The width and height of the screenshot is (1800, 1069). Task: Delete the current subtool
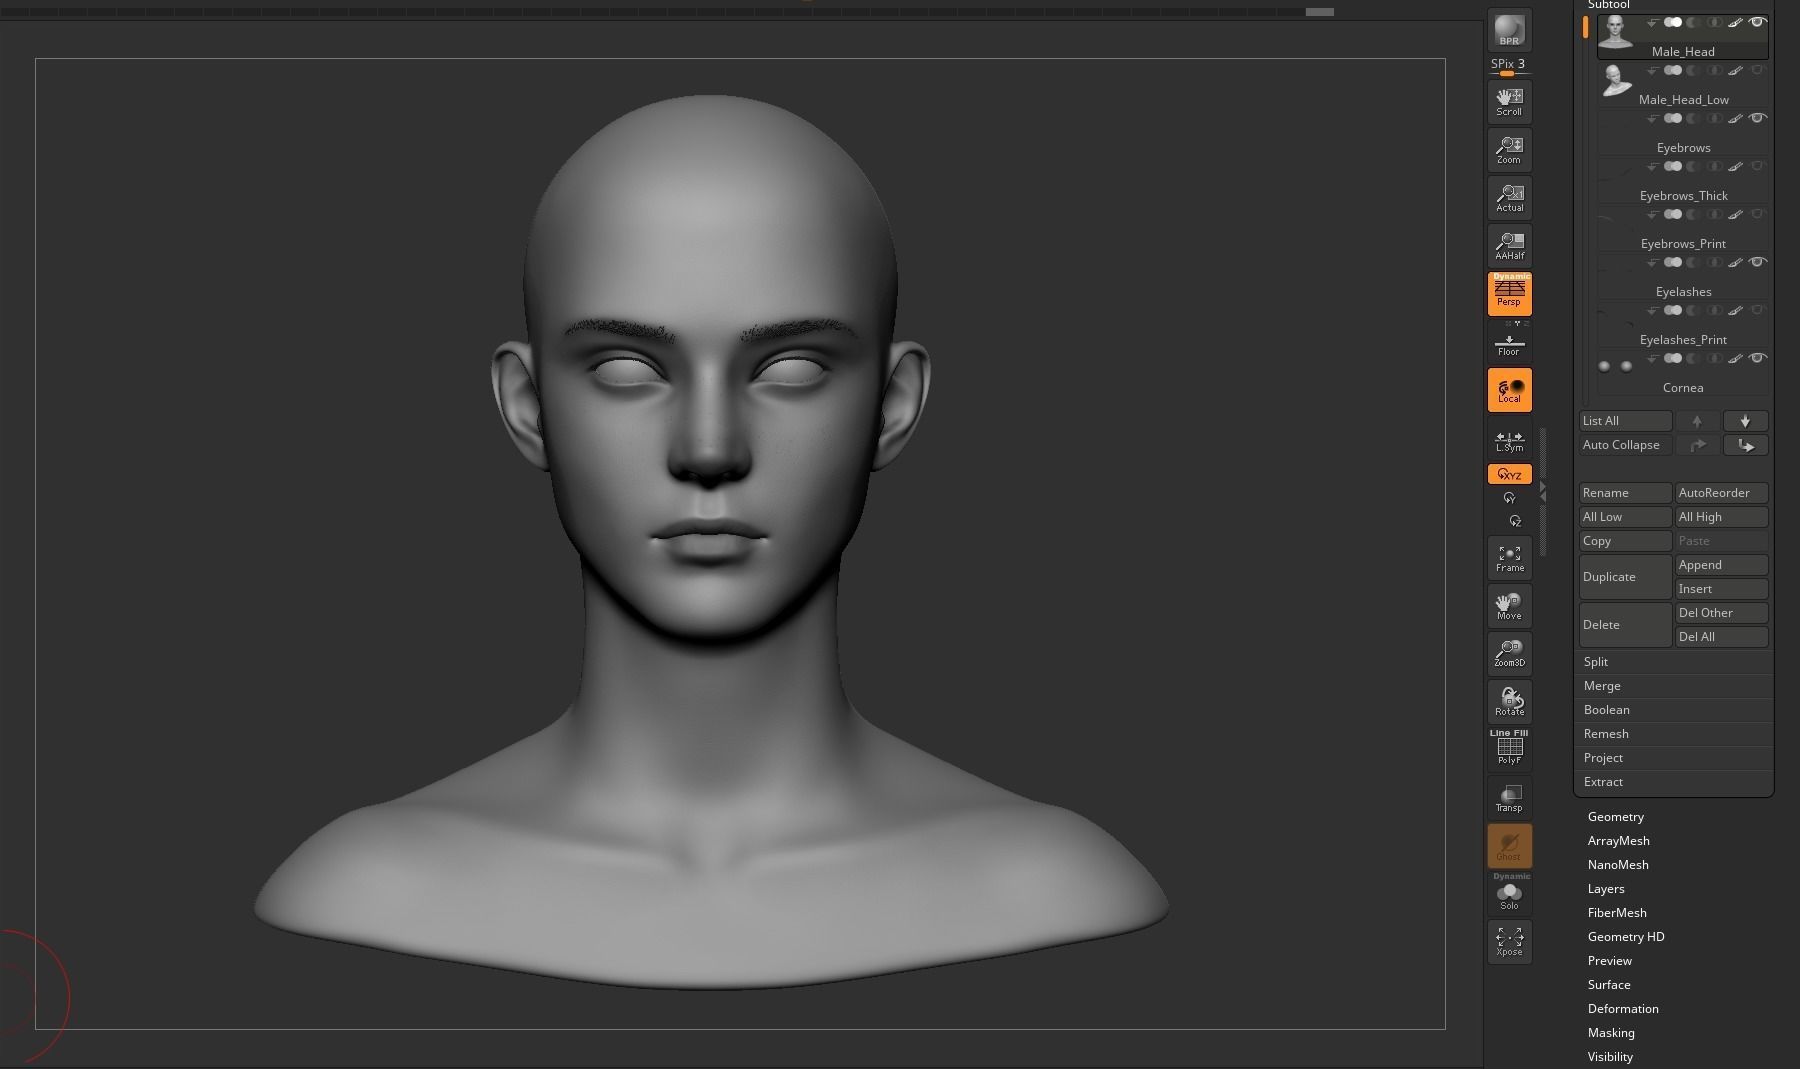pos(1625,625)
